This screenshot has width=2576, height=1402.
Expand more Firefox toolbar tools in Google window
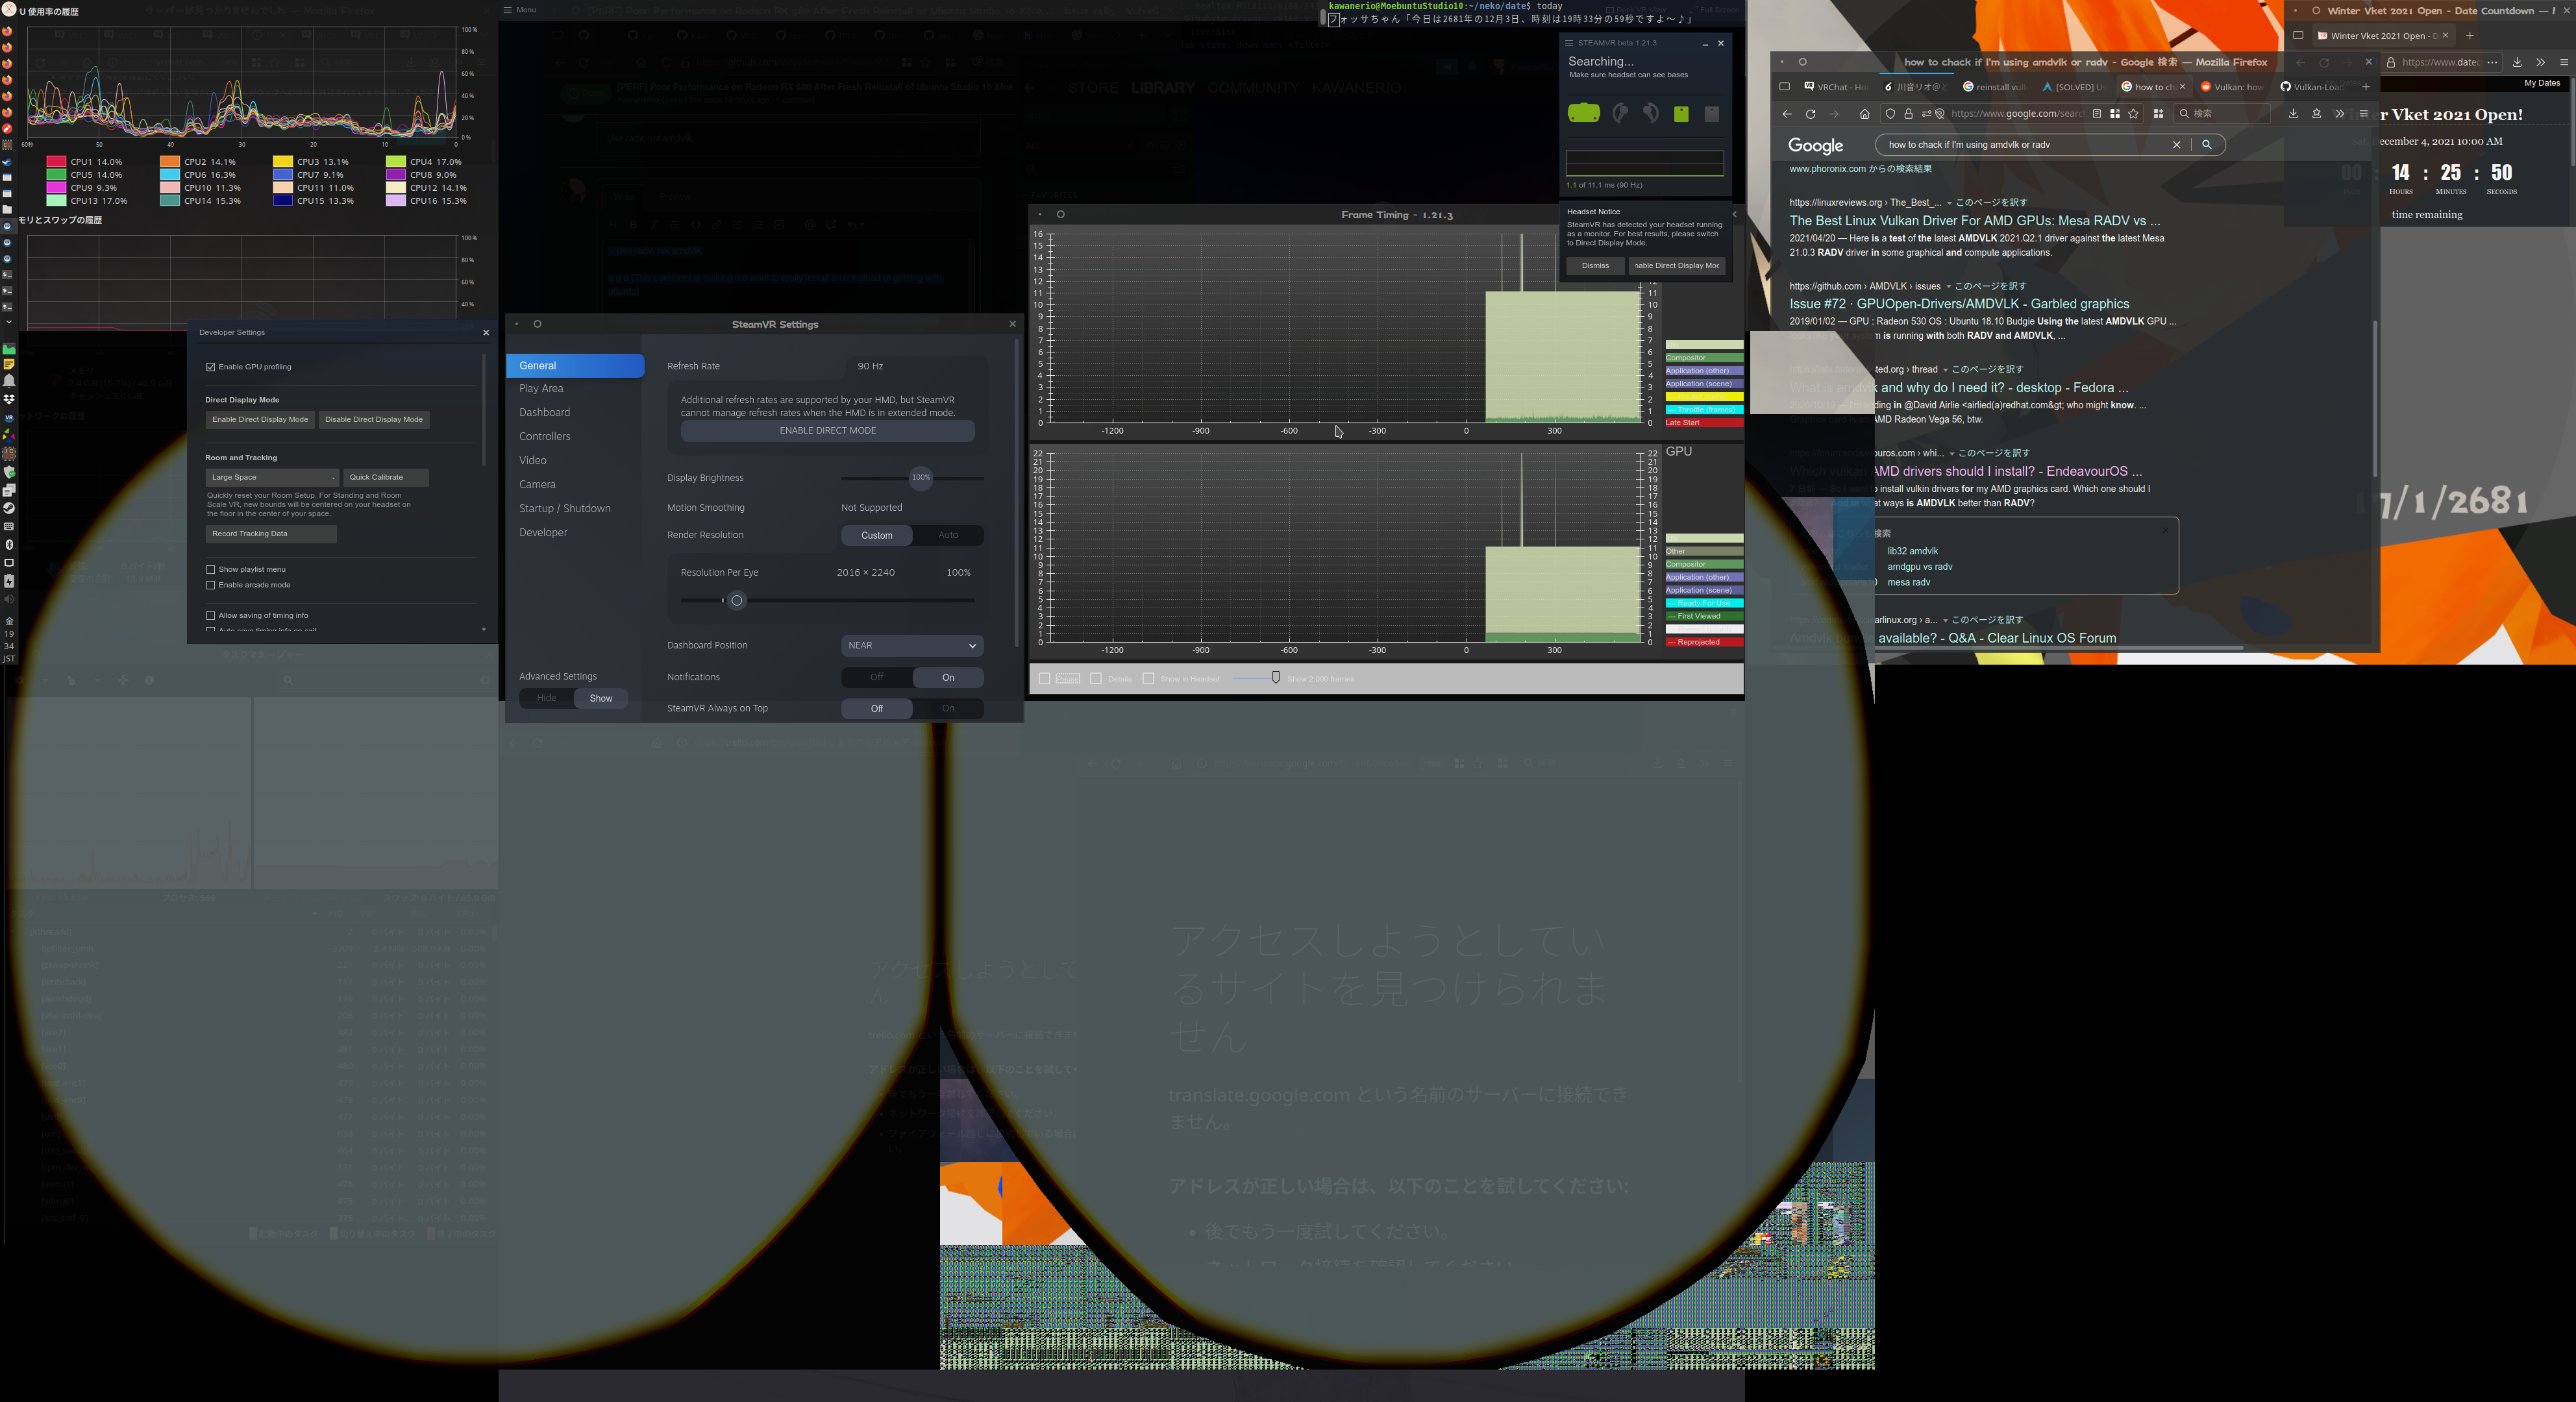2339,114
